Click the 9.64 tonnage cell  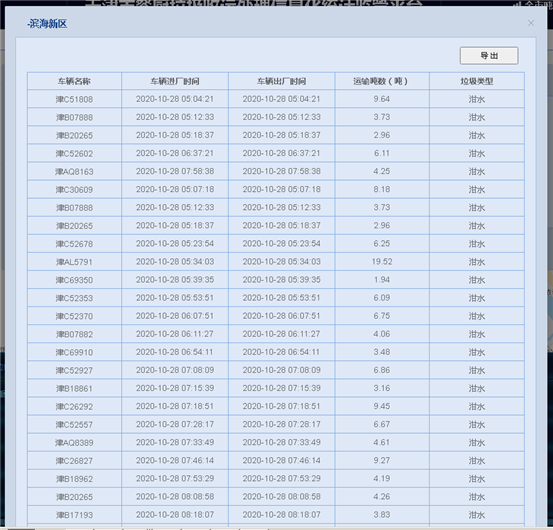[x=382, y=99]
